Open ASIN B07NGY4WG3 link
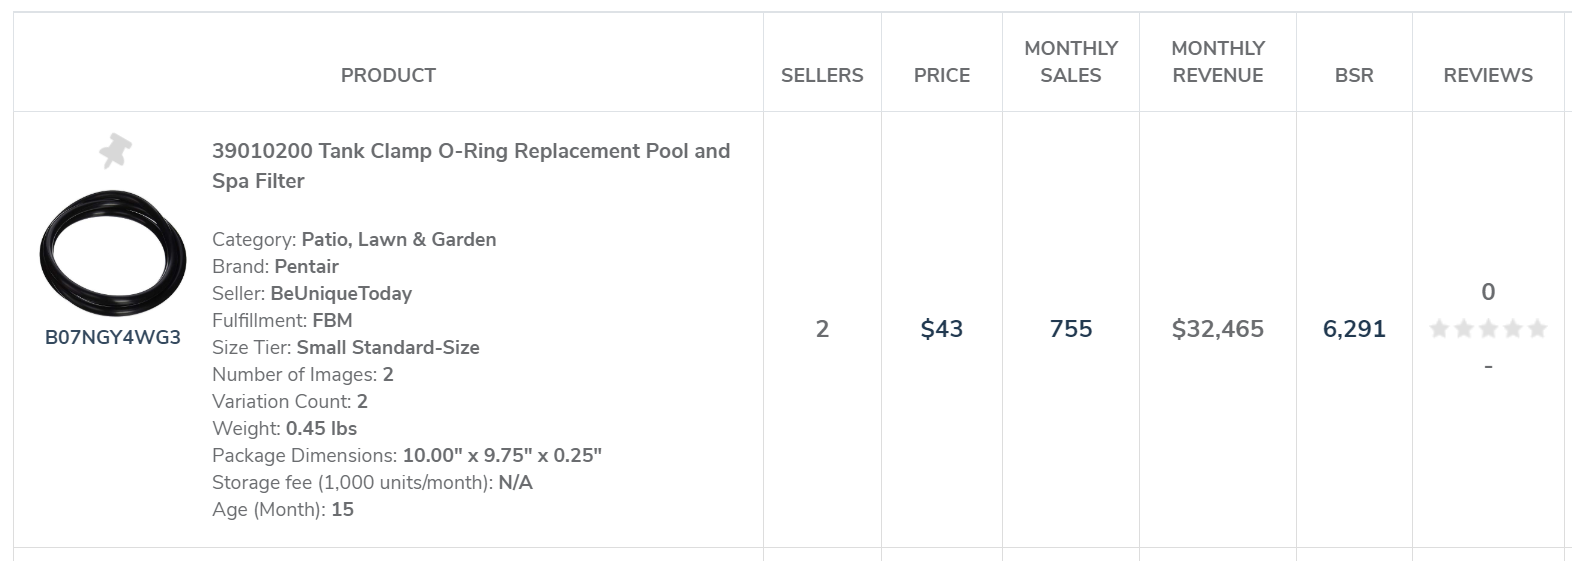This screenshot has width=1572, height=561. click(113, 337)
